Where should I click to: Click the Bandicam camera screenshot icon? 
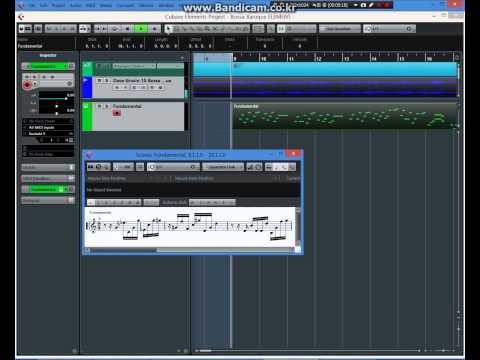pyautogui.click(x=363, y=5)
